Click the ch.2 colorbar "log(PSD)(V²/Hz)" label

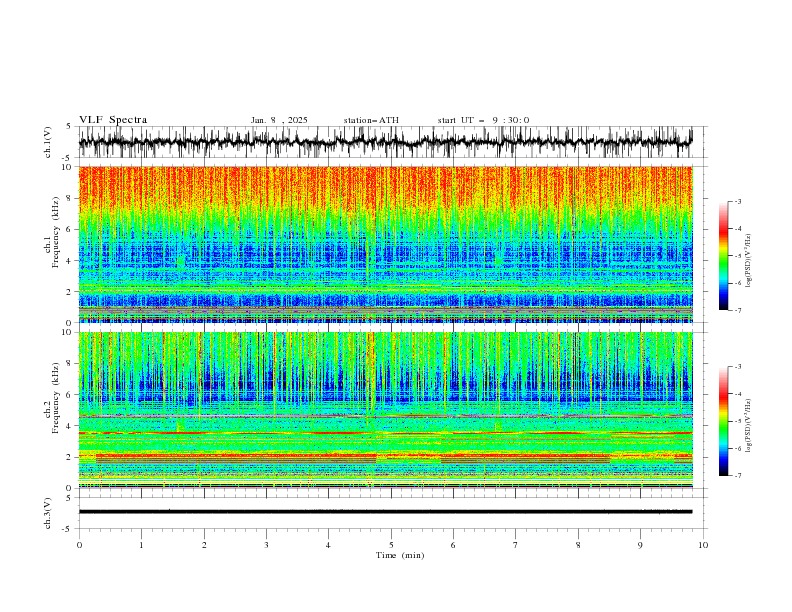pyautogui.click(x=749, y=425)
